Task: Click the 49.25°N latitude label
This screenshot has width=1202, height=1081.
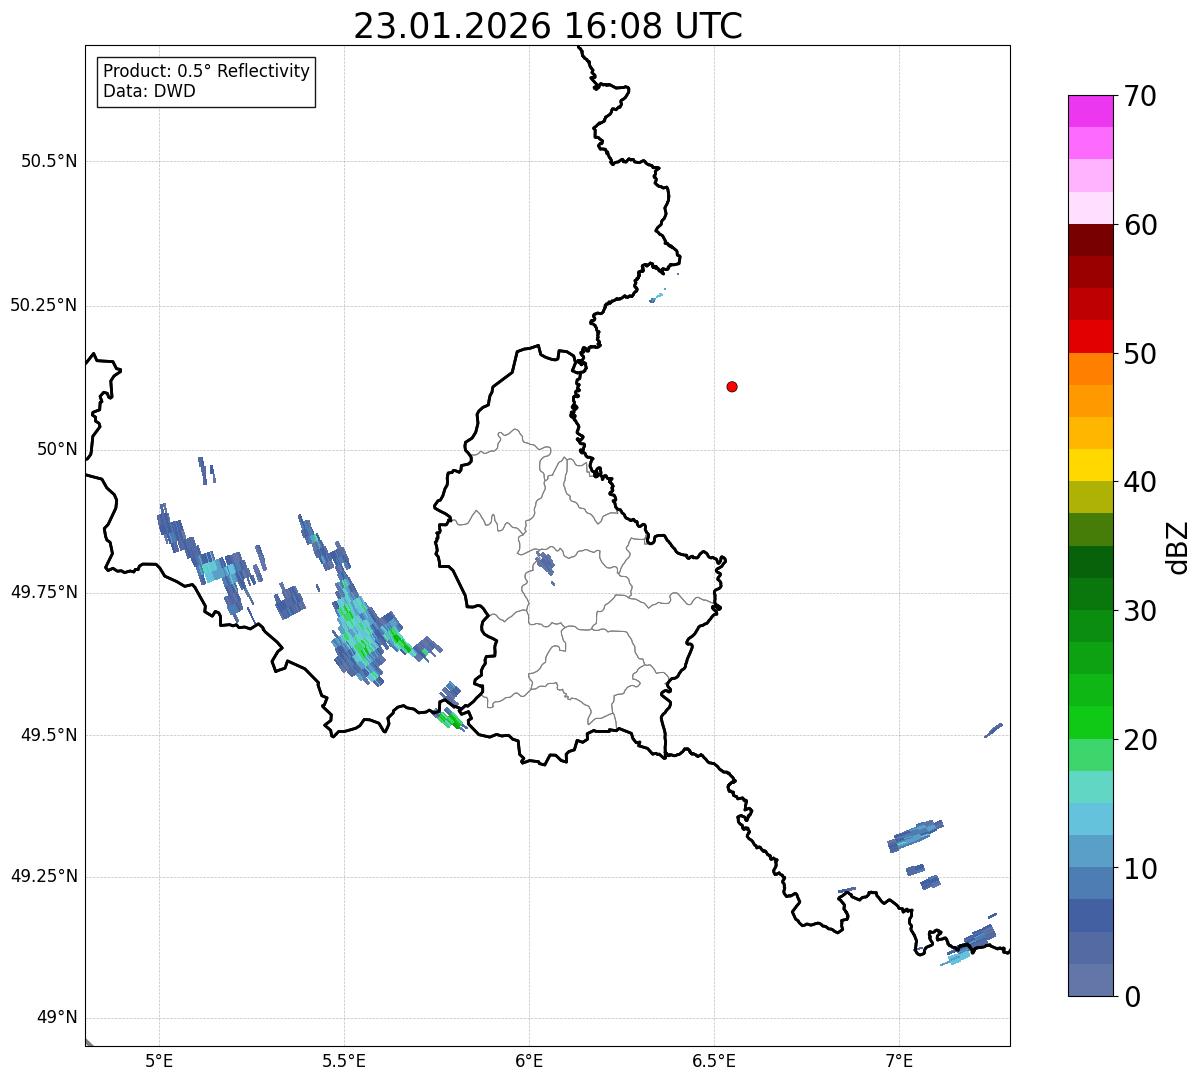Action: point(43,877)
